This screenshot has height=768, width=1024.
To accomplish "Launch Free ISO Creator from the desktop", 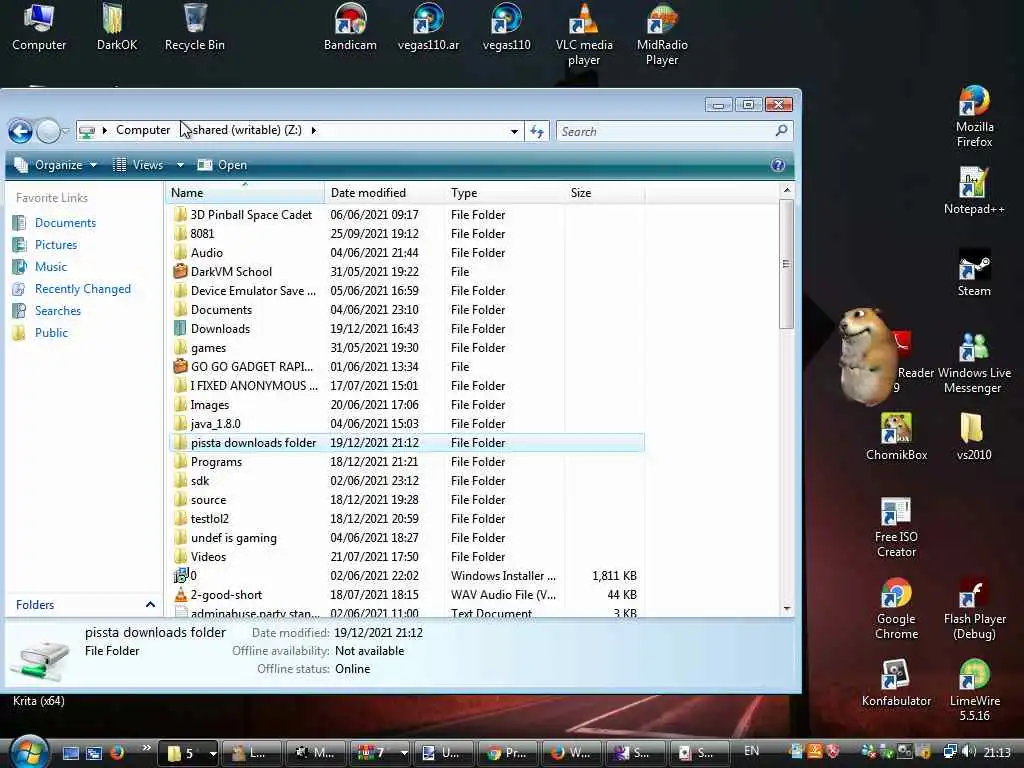I will point(896,527).
